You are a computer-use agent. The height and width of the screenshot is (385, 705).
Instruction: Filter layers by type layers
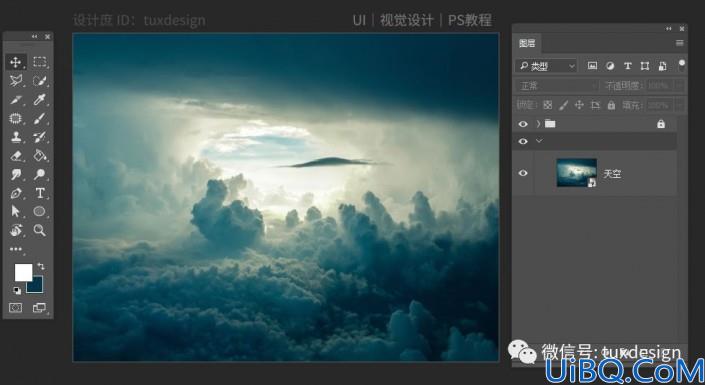pyautogui.click(x=628, y=66)
